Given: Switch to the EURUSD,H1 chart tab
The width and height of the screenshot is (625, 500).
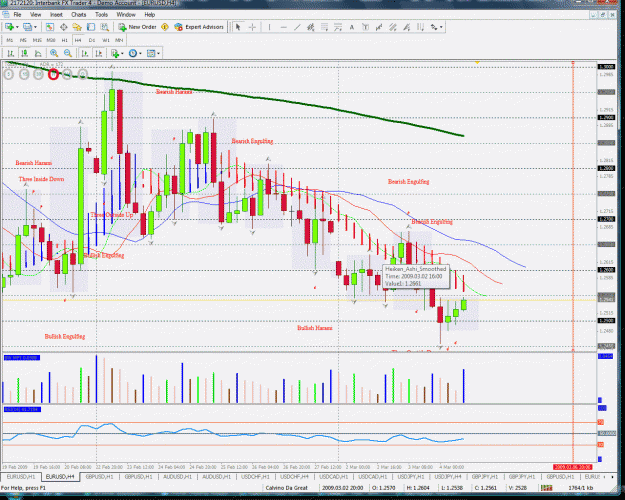Looking at the screenshot, I should point(20,476).
